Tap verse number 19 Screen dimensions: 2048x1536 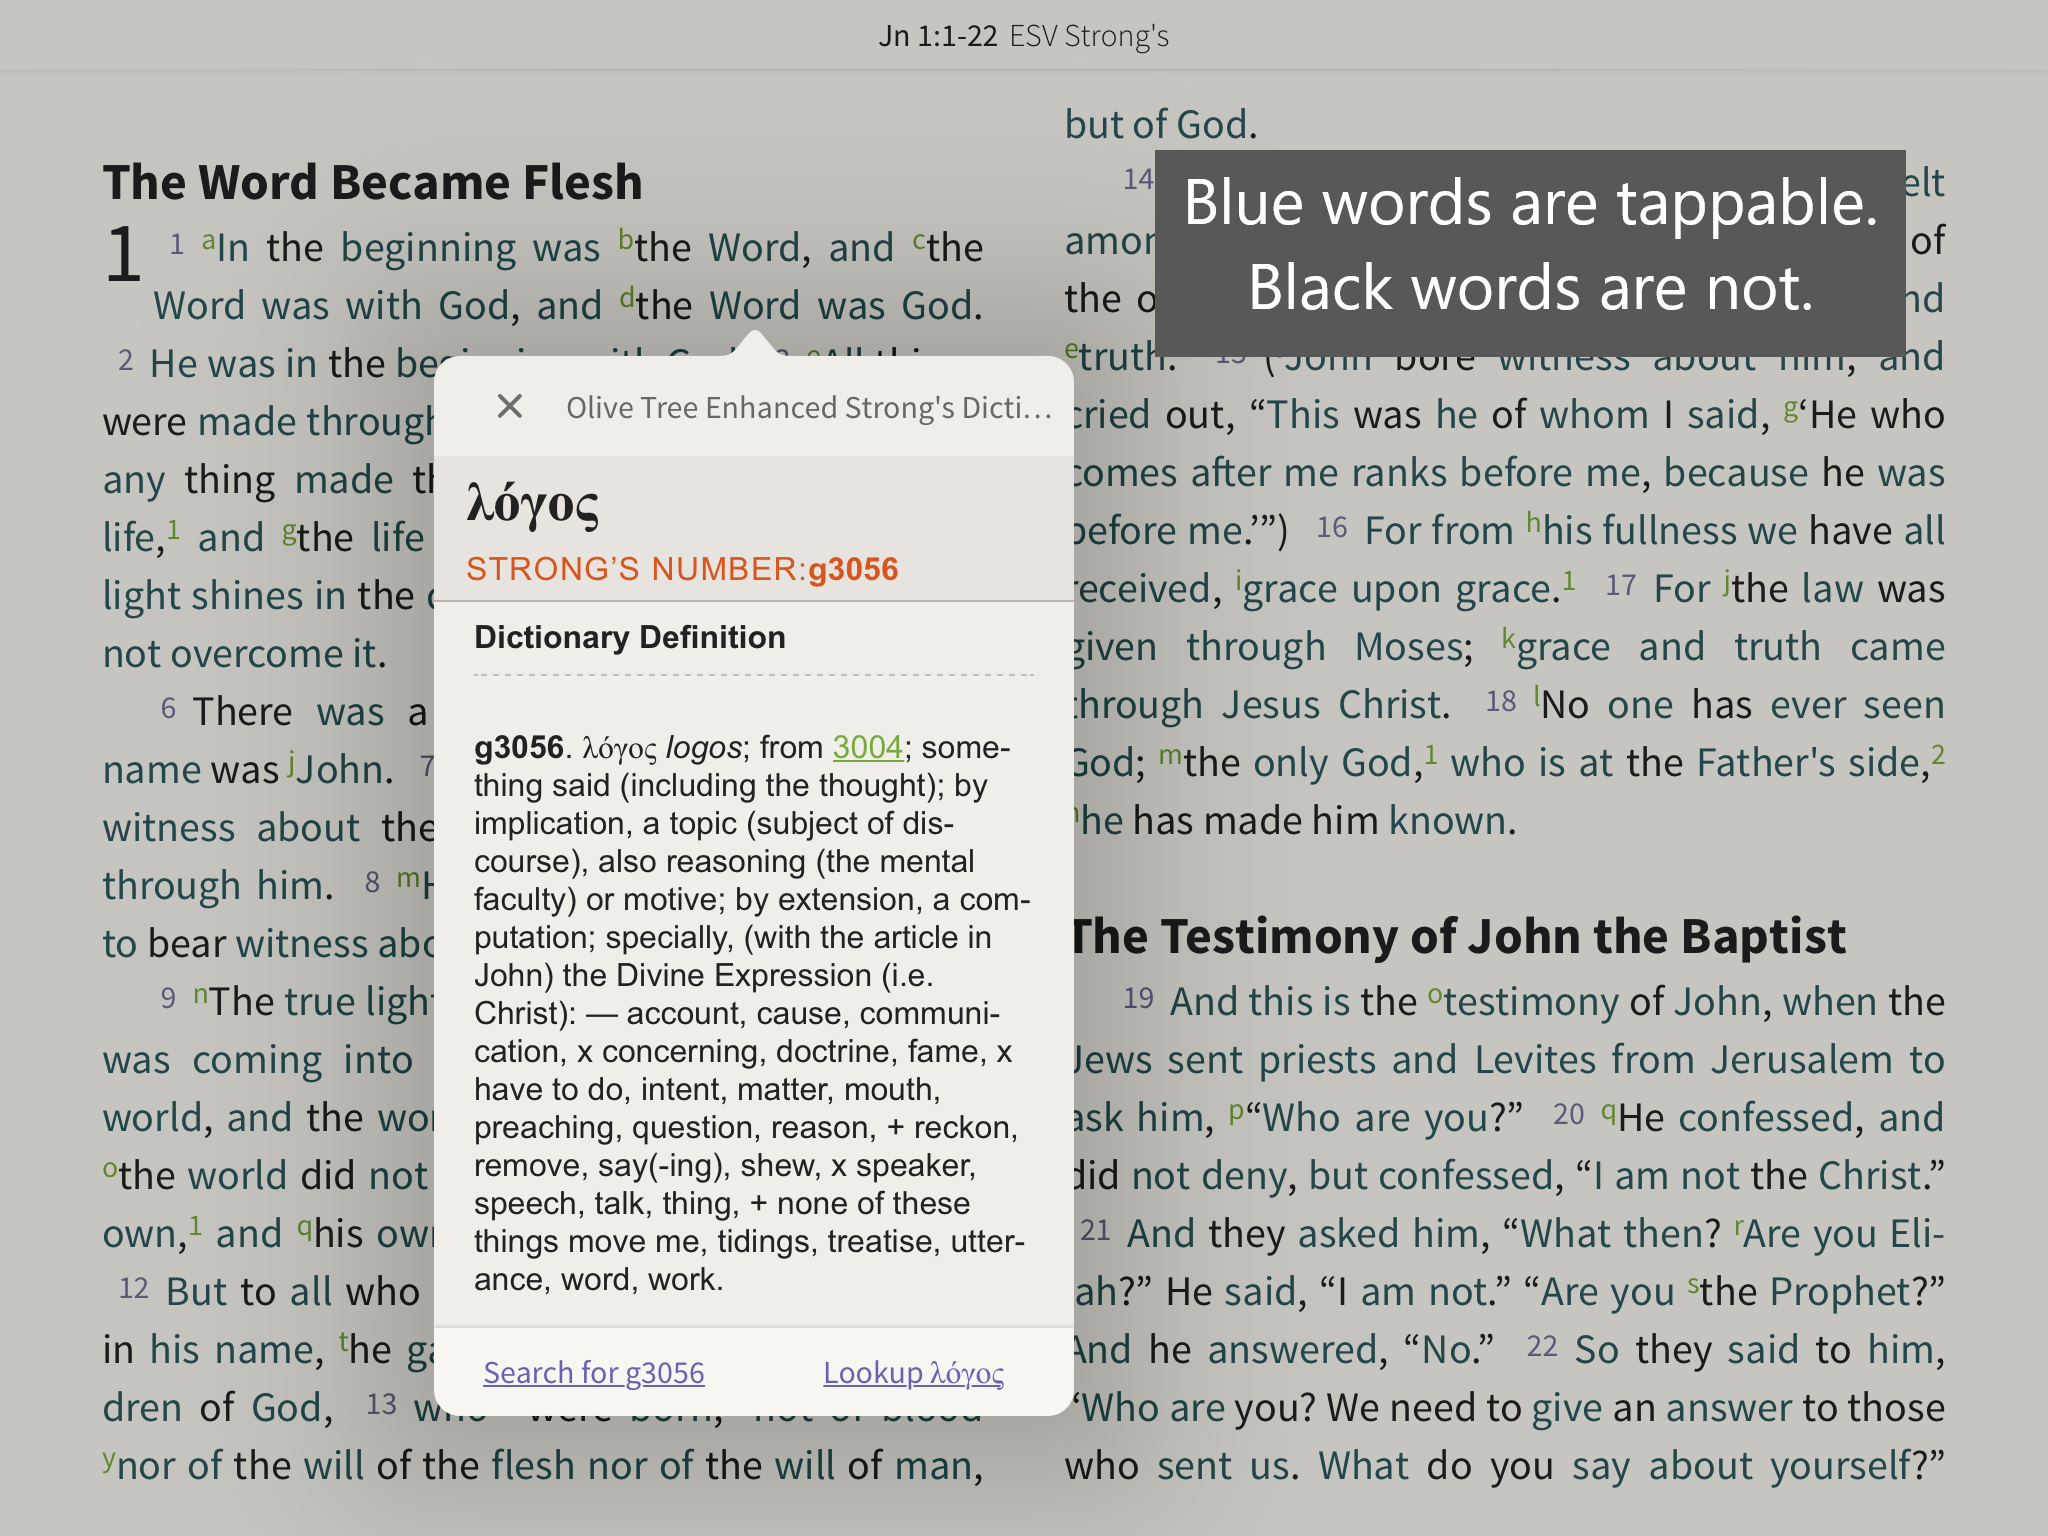(x=1138, y=998)
